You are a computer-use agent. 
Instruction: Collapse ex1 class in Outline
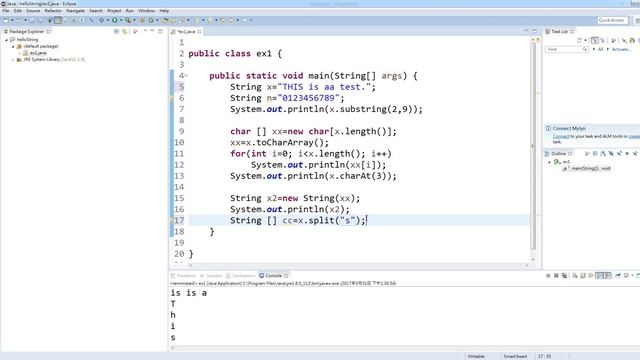[x=549, y=162]
